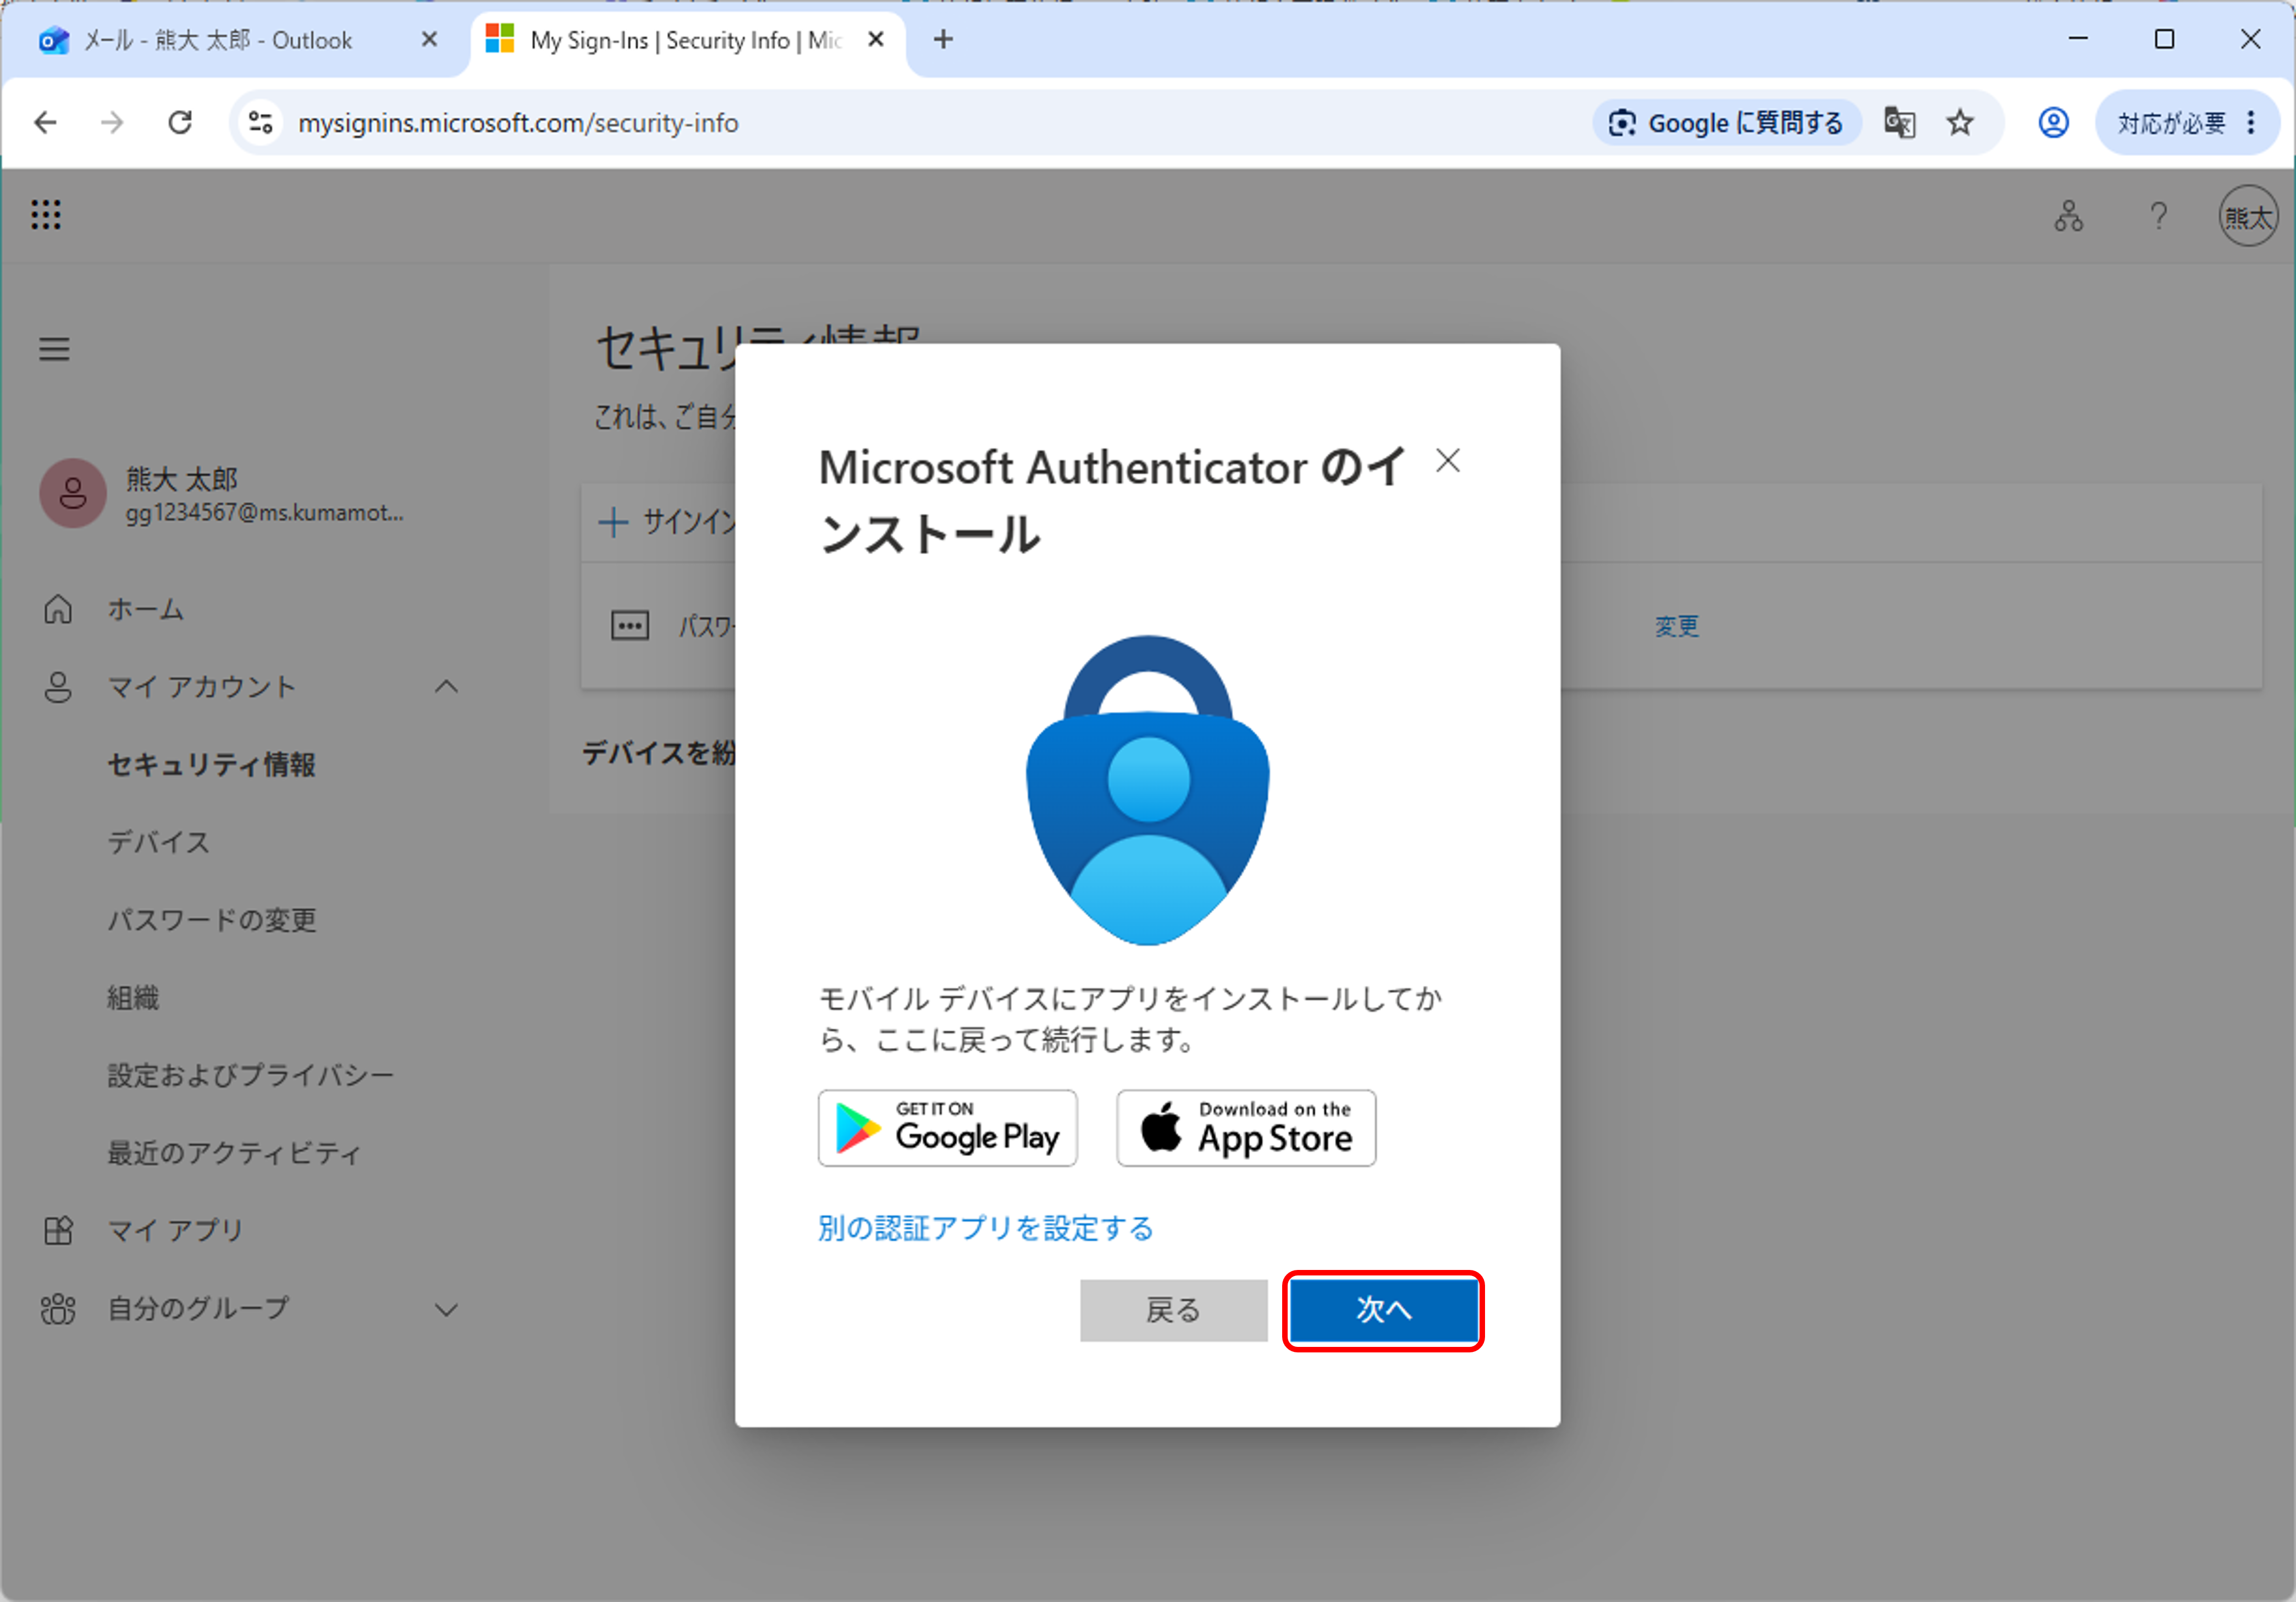This screenshot has width=2296, height=1602.
Task: Select the ホーム home icon in sidebar
Action: coord(58,609)
